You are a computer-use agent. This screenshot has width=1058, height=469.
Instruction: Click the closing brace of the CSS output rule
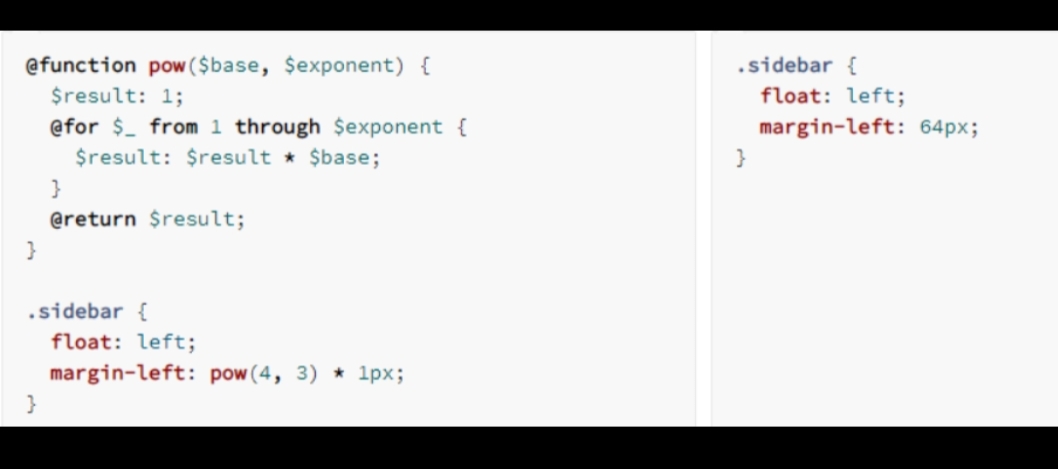point(741,158)
